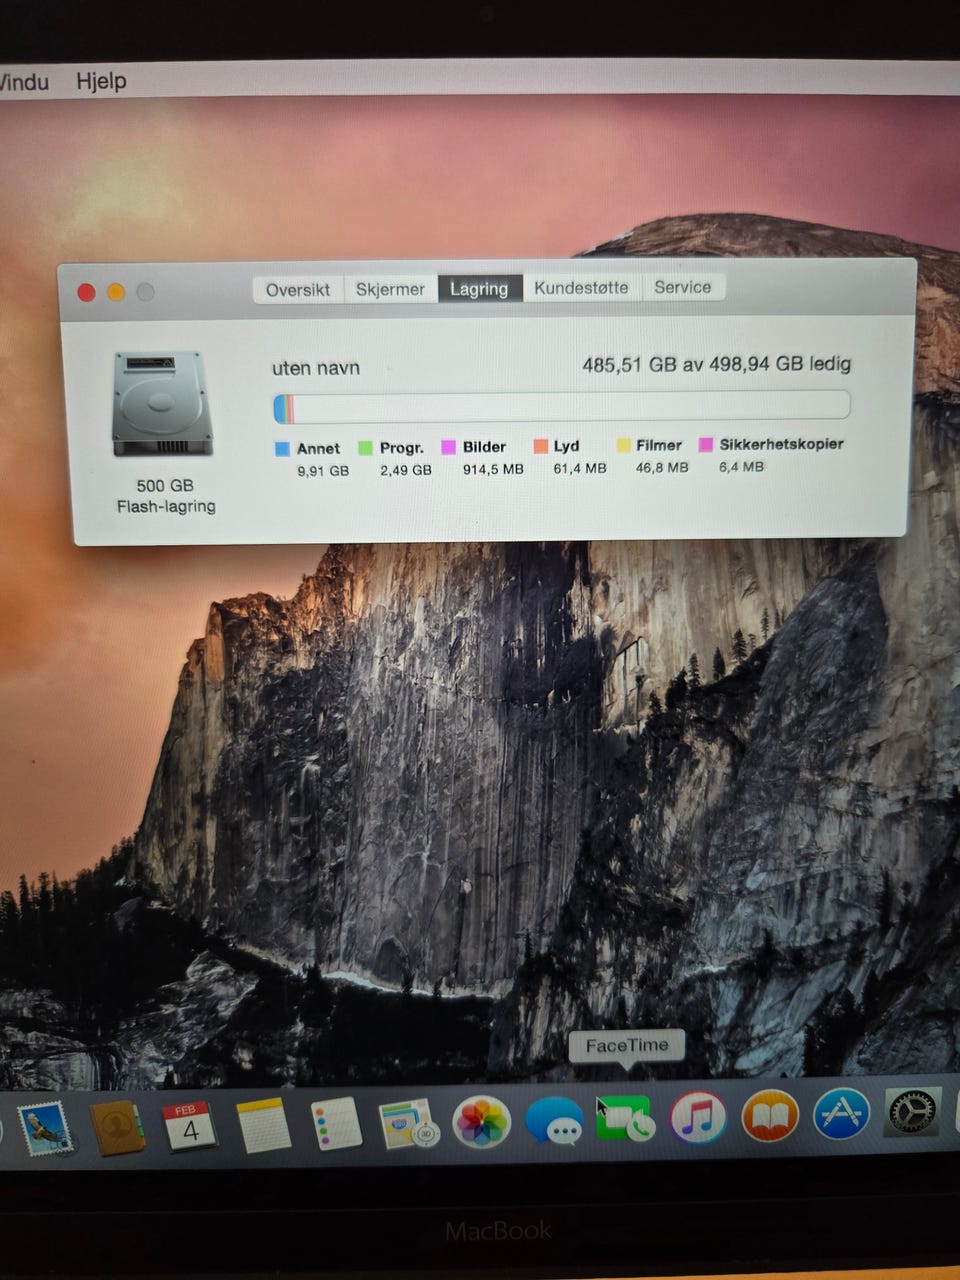Click the '46,8 MB' Filmer value
Viewport: 960px width, 1280px height.
(662, 466)
